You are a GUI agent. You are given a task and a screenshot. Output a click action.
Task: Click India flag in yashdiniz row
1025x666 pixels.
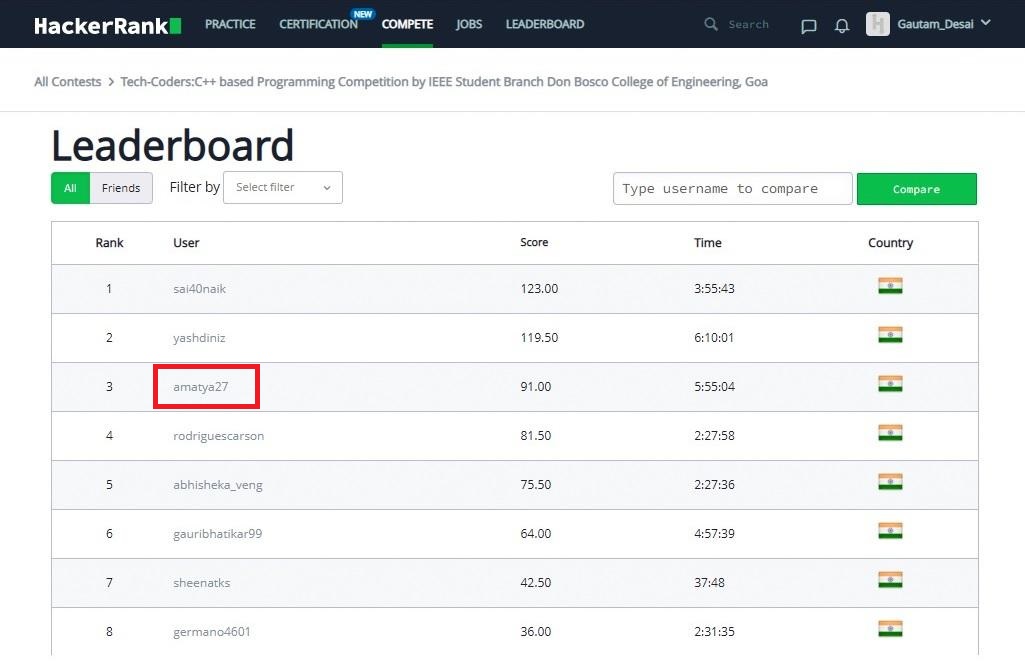(x=890, y=335)
